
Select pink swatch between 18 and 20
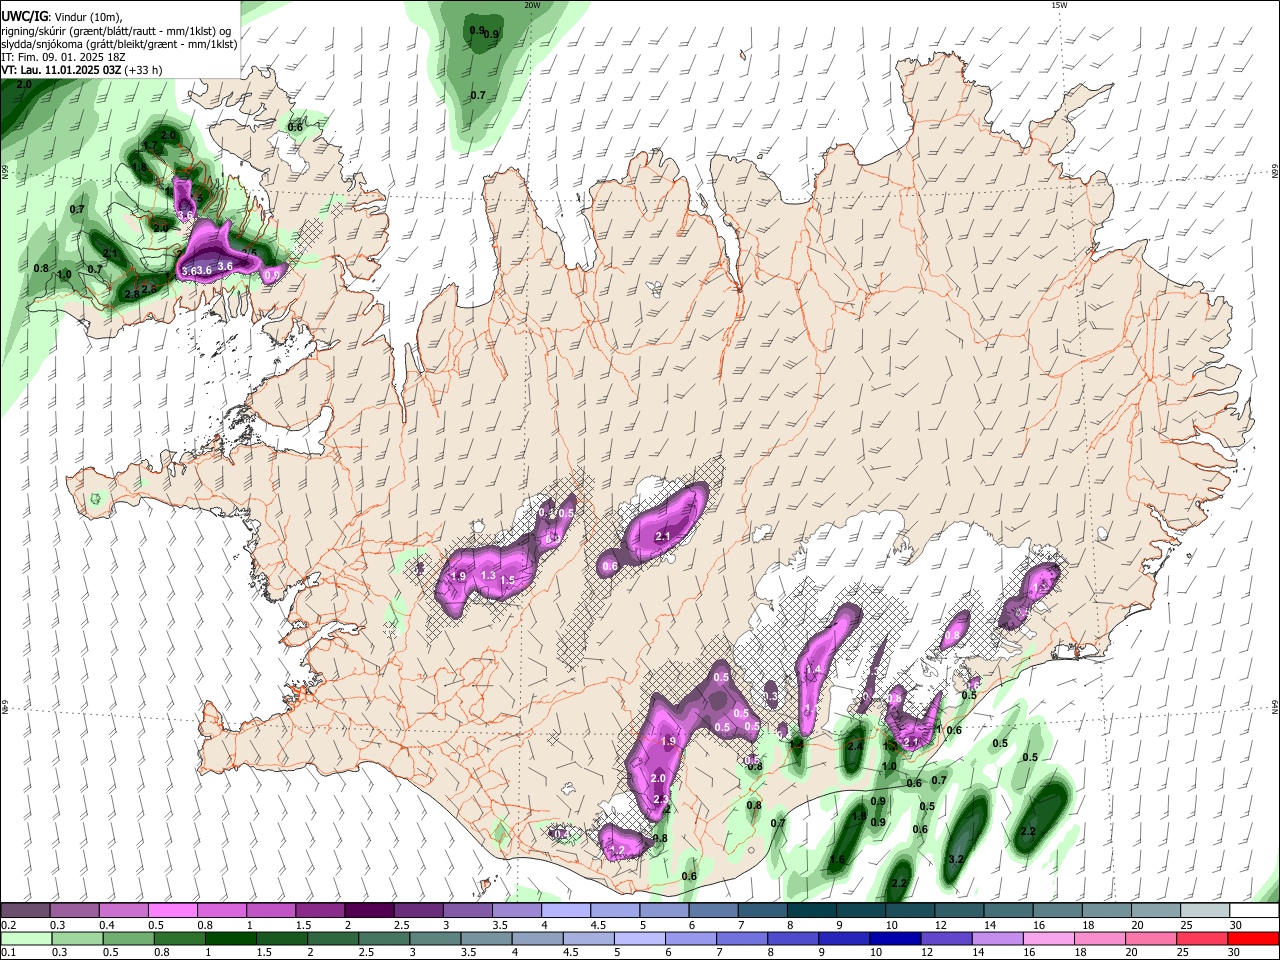1098,938
